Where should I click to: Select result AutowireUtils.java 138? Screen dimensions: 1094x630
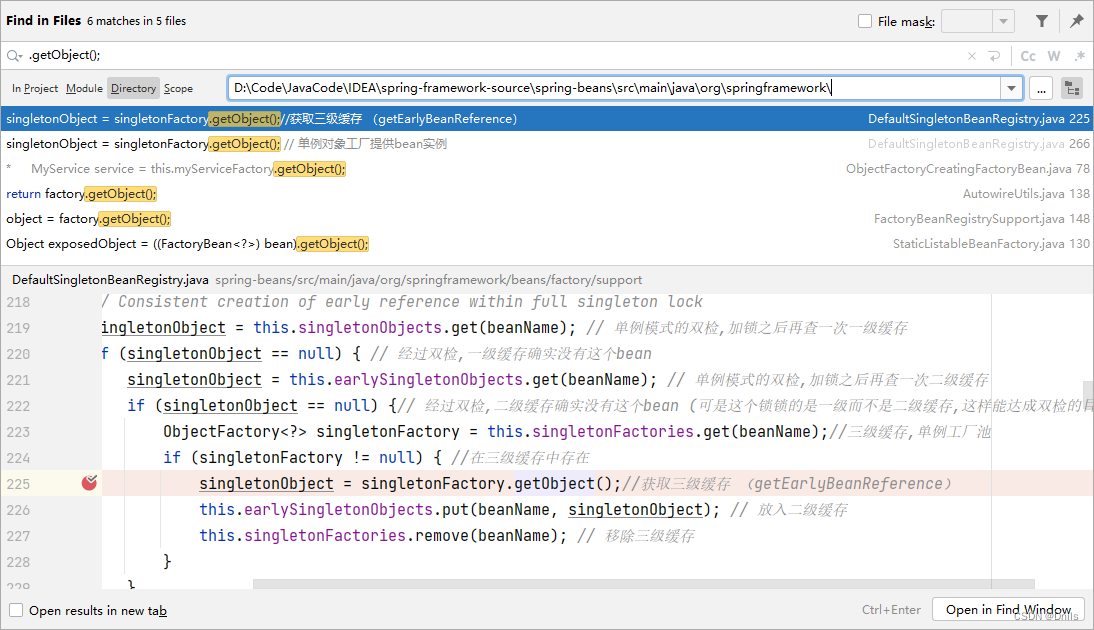pyautogui.click(x=547, y=194)
